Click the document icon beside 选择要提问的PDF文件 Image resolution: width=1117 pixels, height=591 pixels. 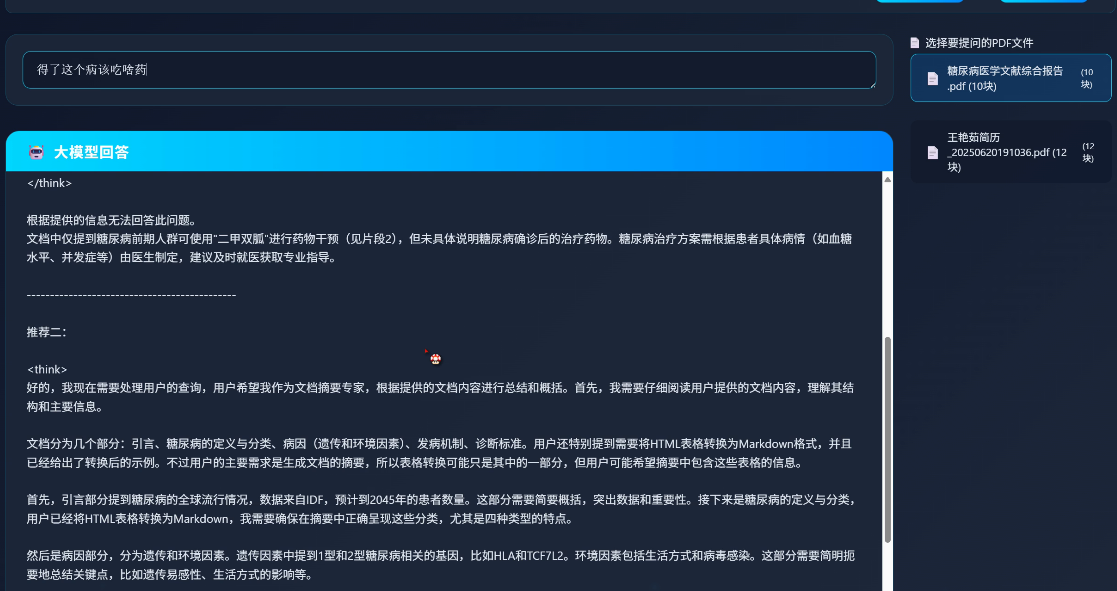[x=915, y=43]
